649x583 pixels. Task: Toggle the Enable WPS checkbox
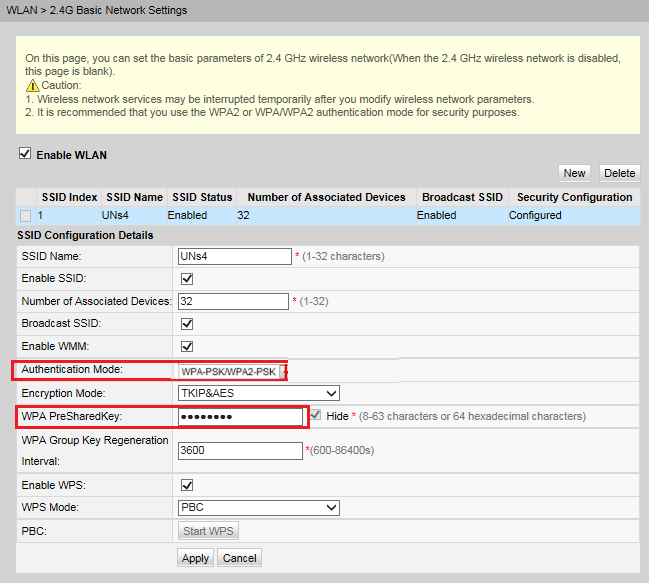pos(186,485)
